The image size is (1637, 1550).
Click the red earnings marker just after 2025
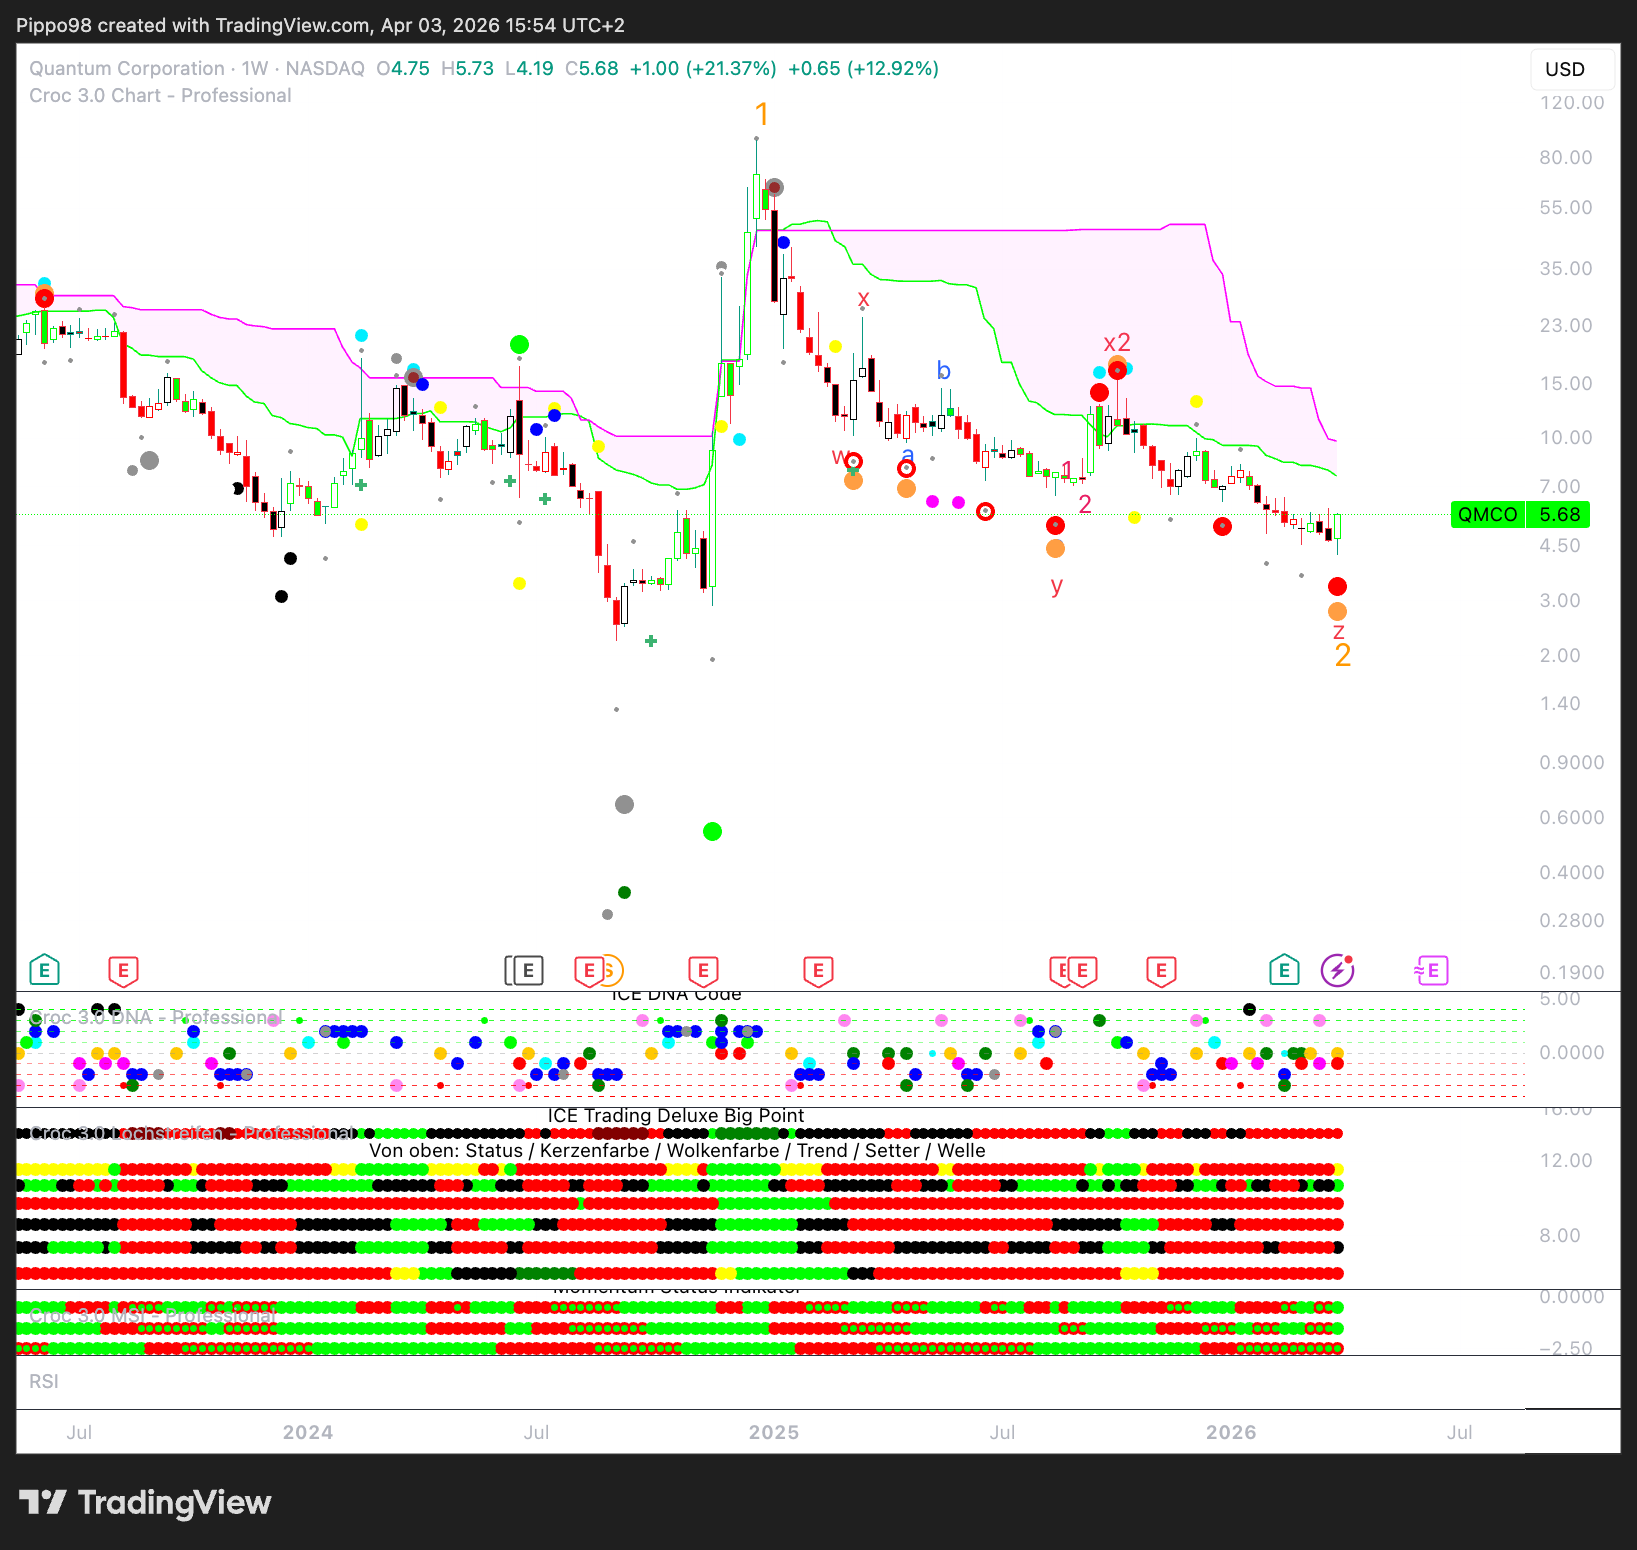[x=818, y=970]
